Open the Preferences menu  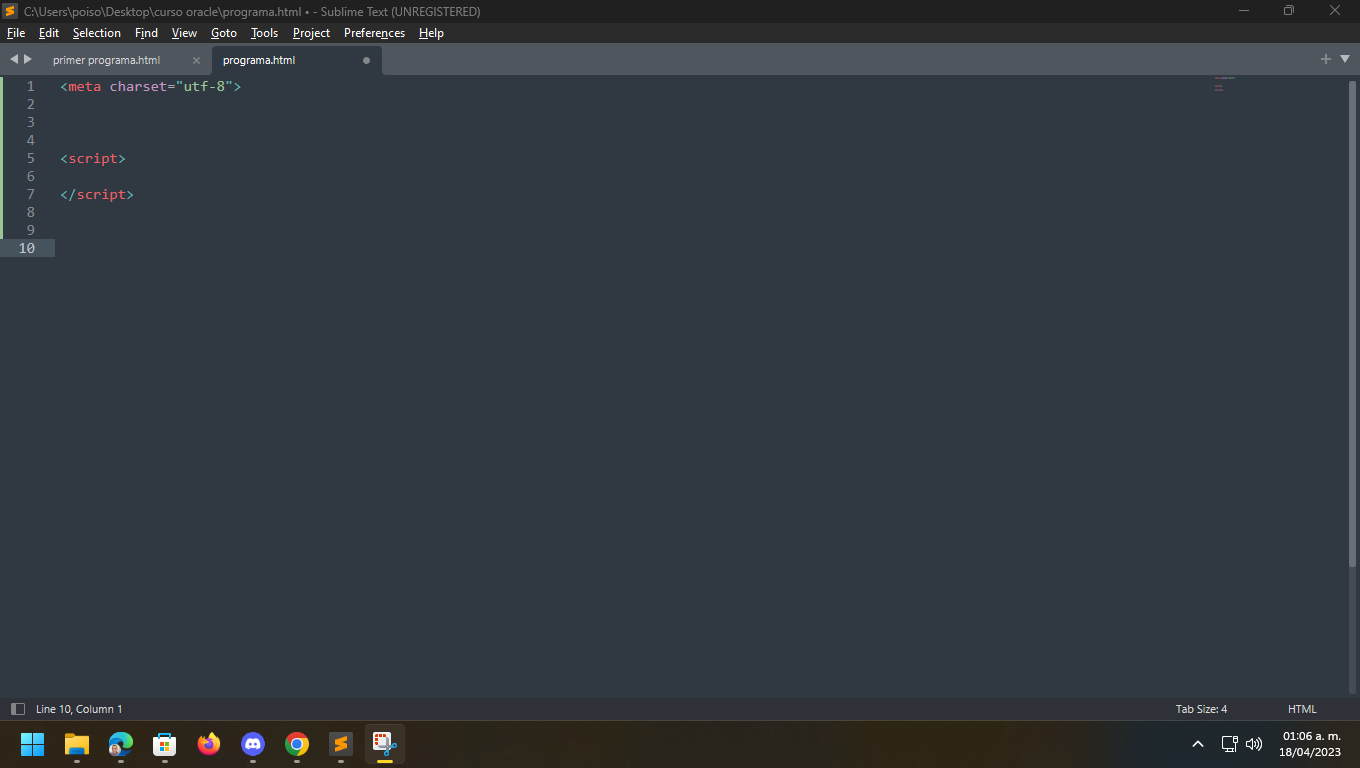click(375, 33)
